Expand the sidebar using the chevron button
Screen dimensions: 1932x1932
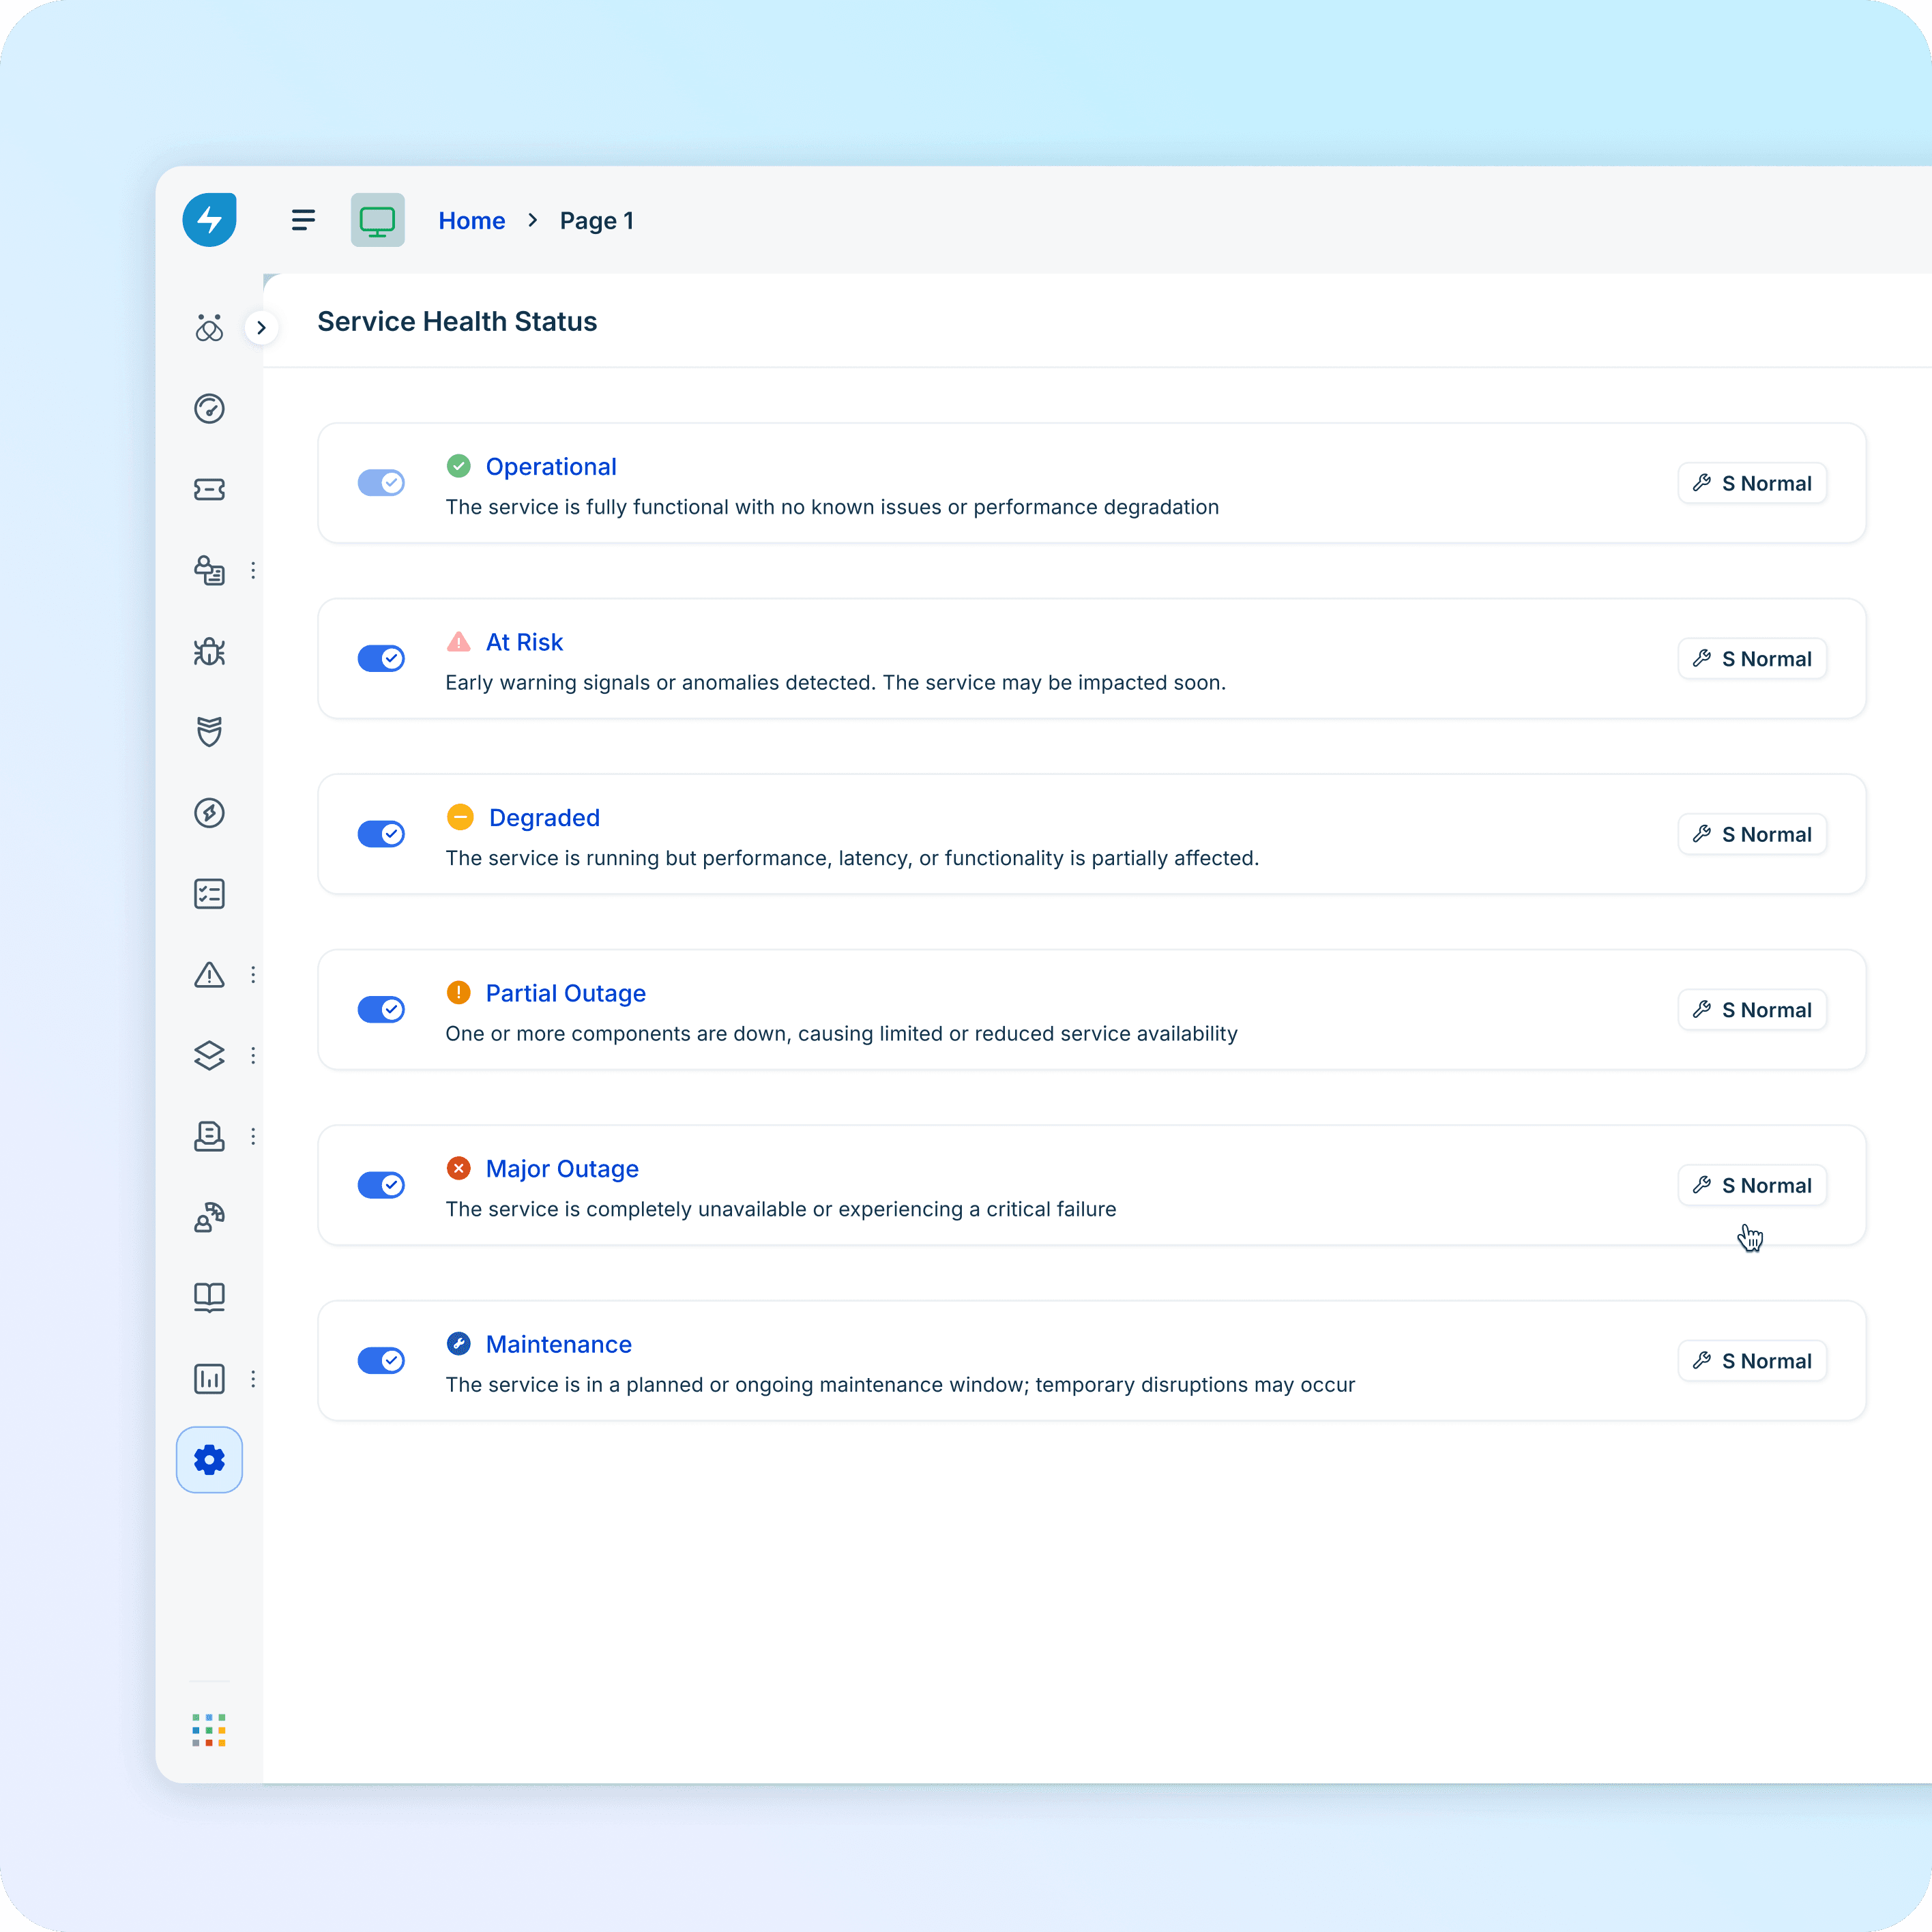(x=261, y=328)
